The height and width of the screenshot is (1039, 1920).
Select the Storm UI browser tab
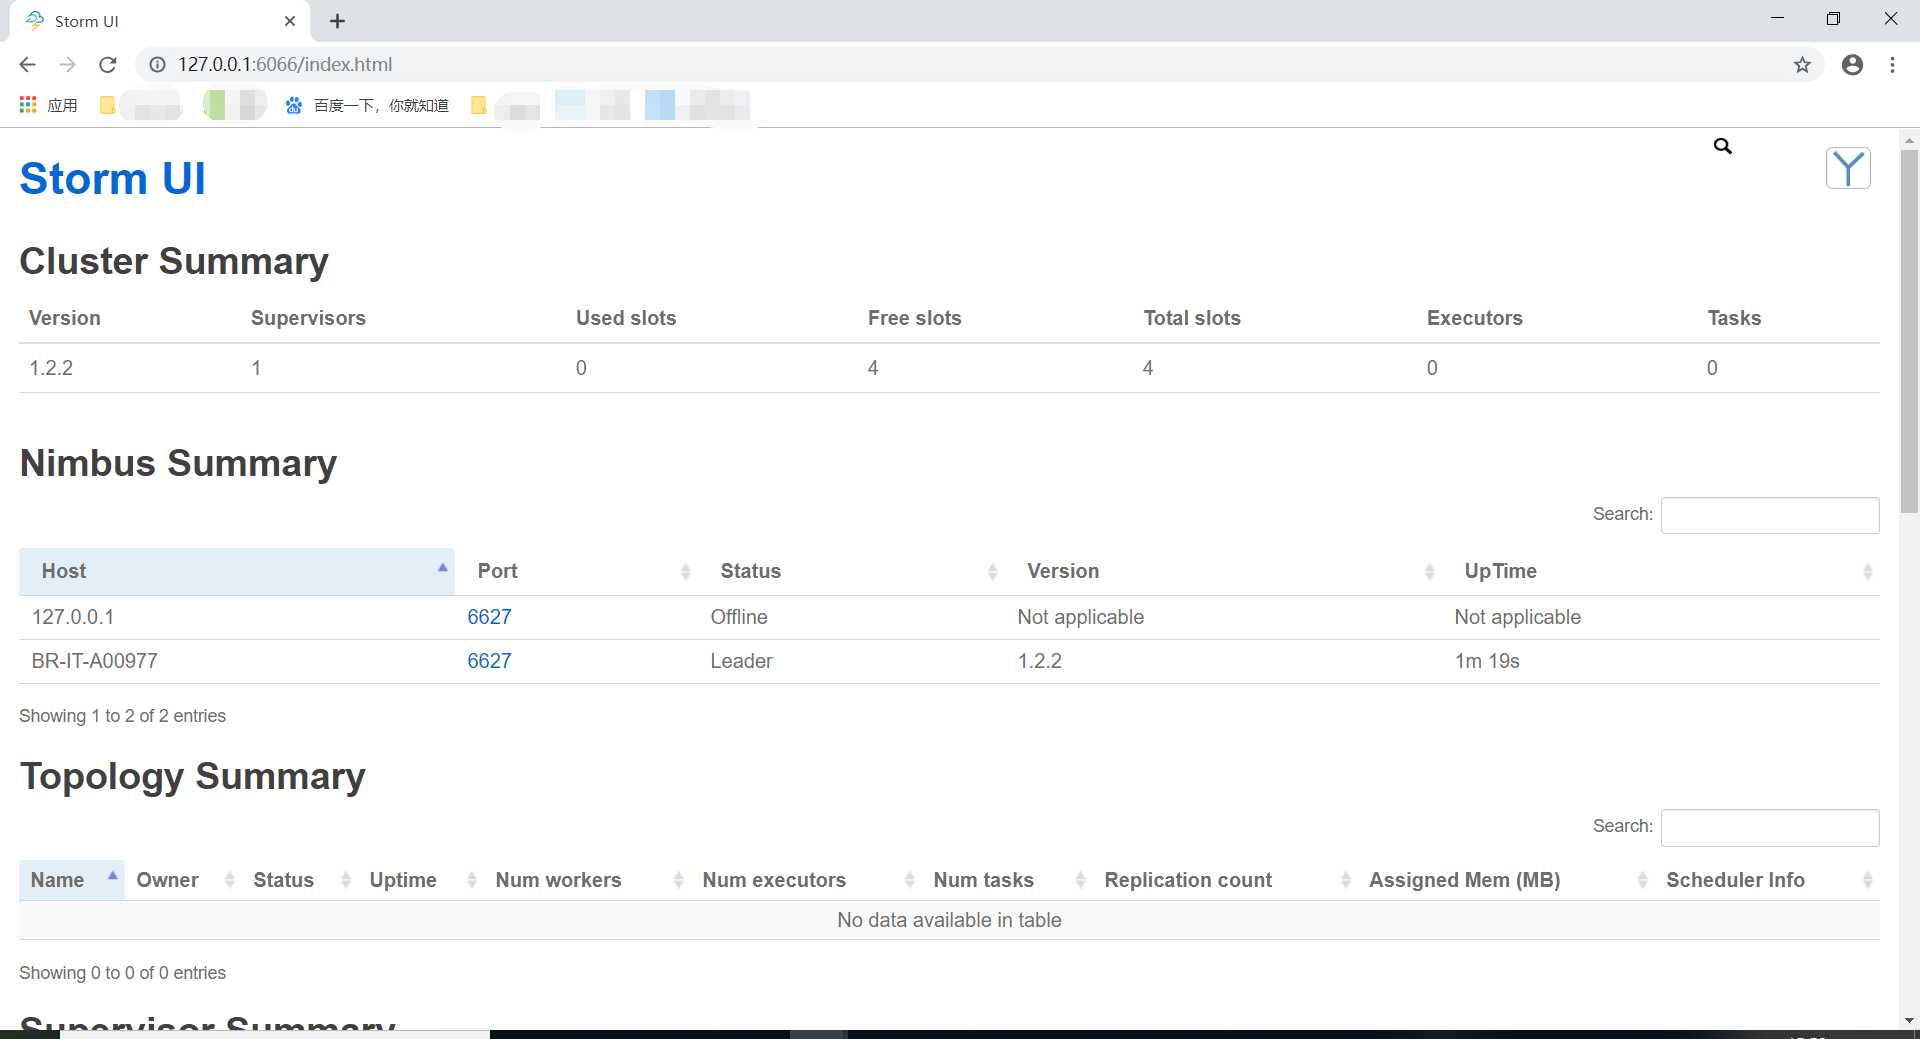(x=160, y=21)
